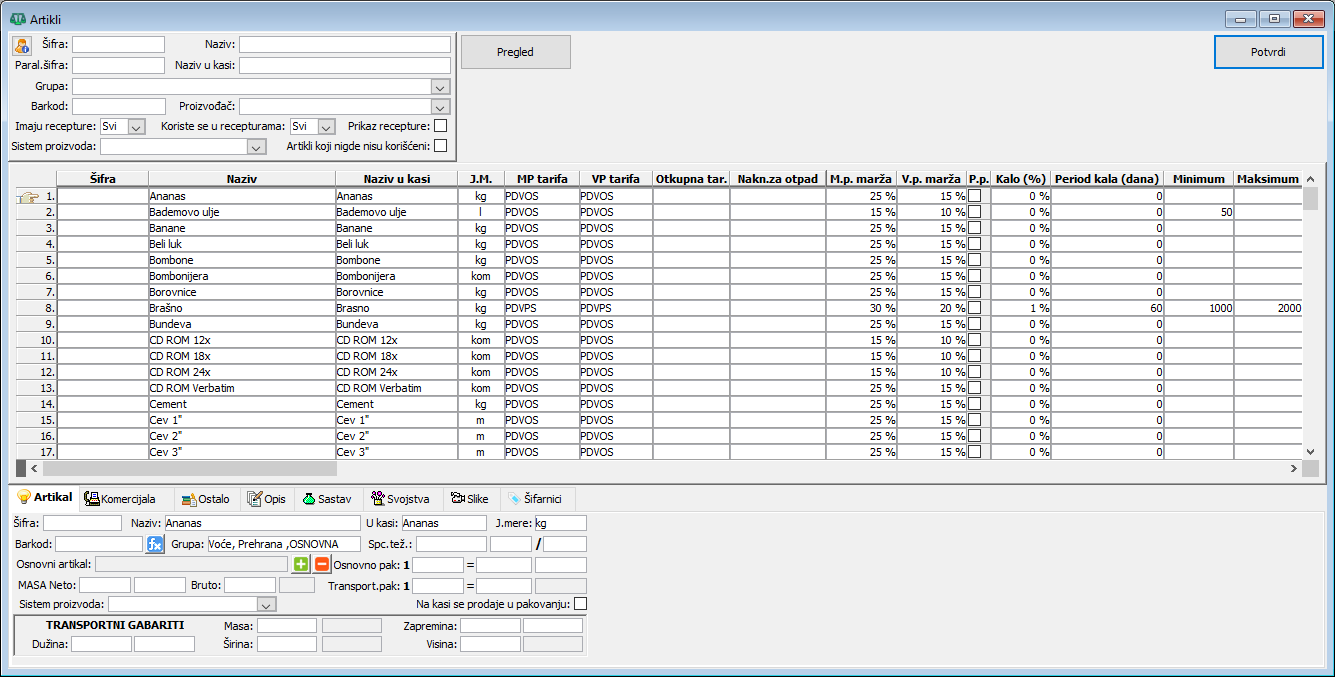Expand the Grupa filter dropdown
1335x677 pixels.
(440, 87)
